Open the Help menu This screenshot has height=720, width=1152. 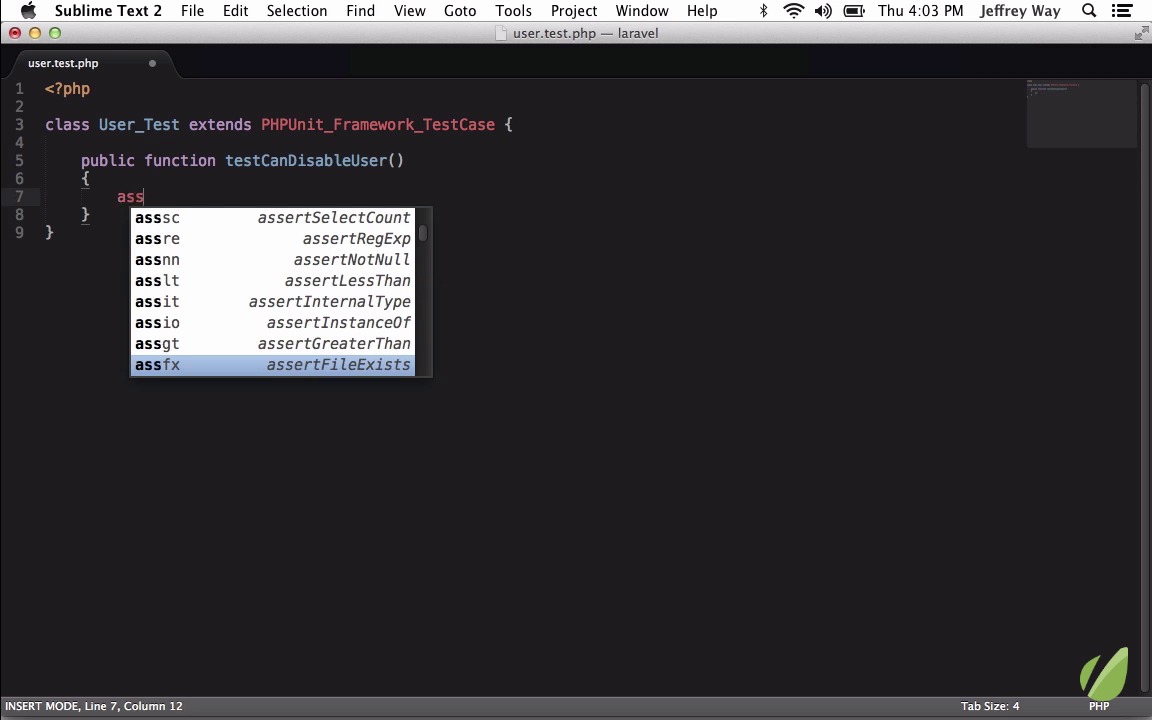[702, 11]
